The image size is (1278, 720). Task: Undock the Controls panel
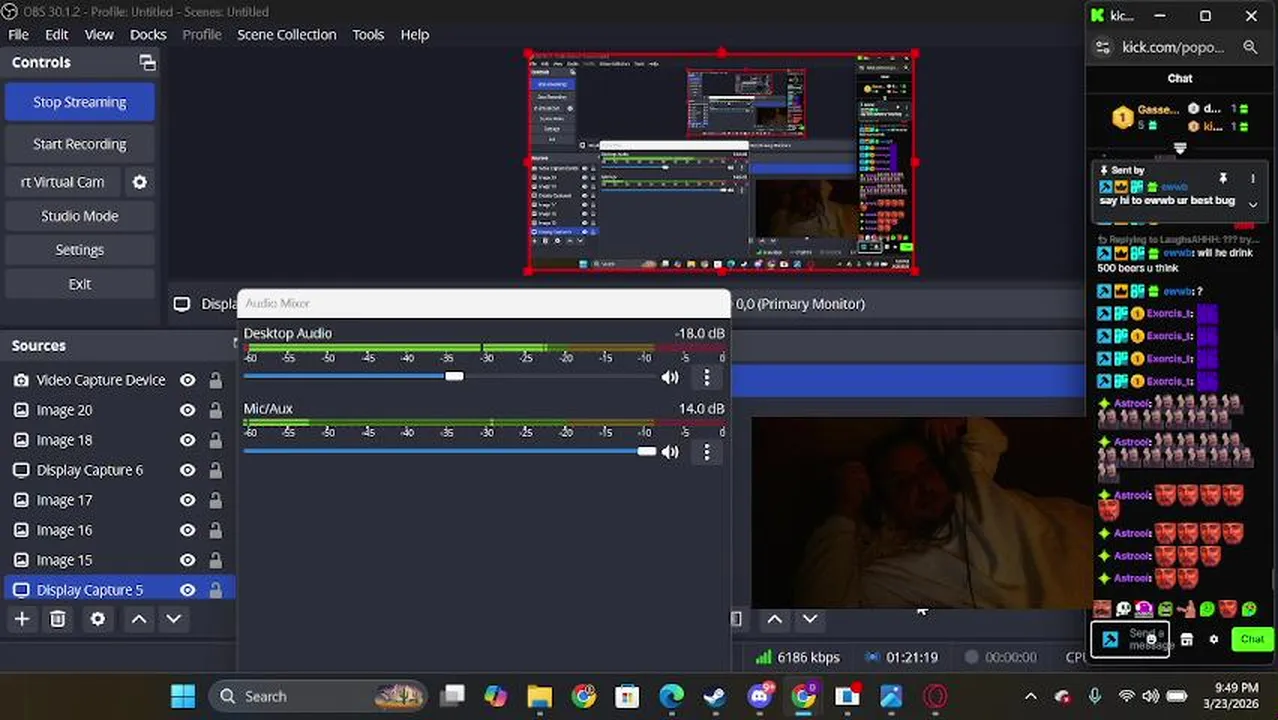147,62
